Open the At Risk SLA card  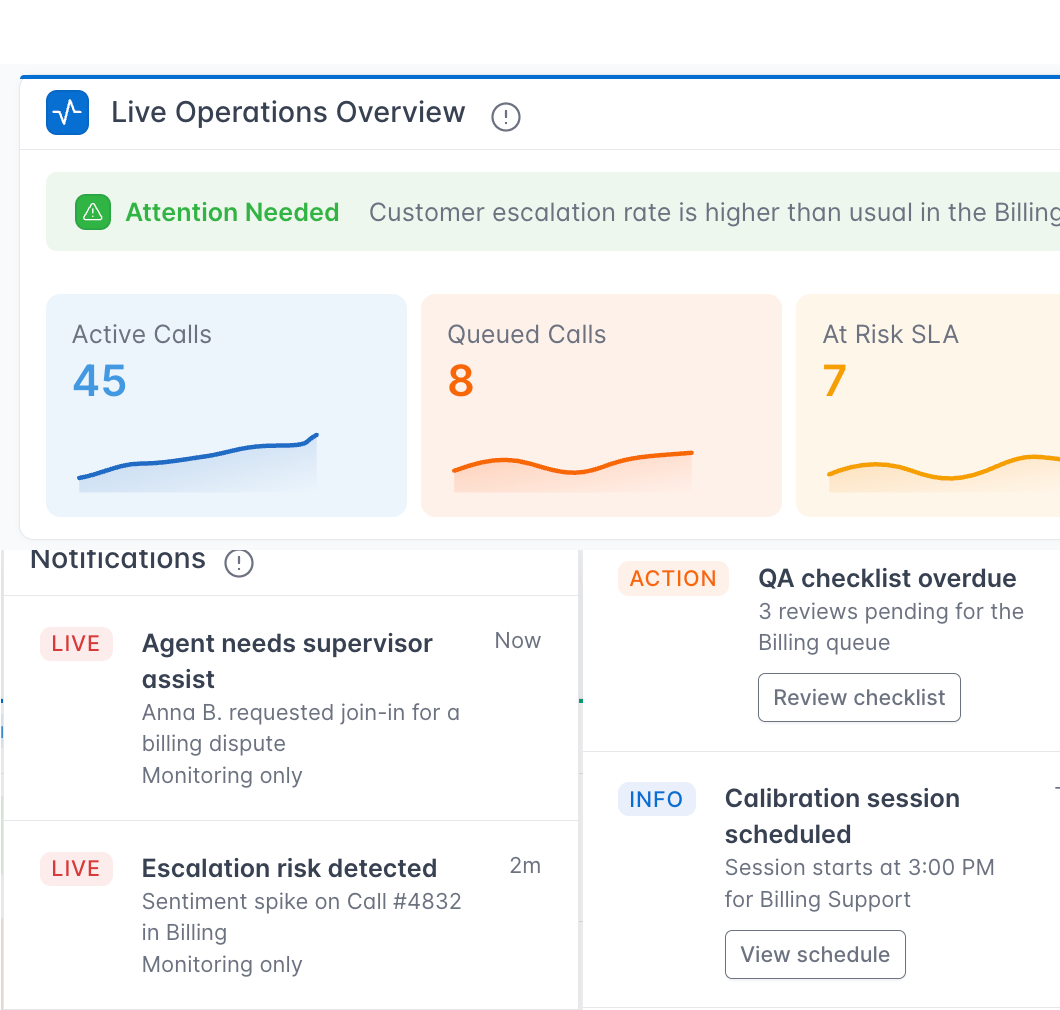point(928,406)
